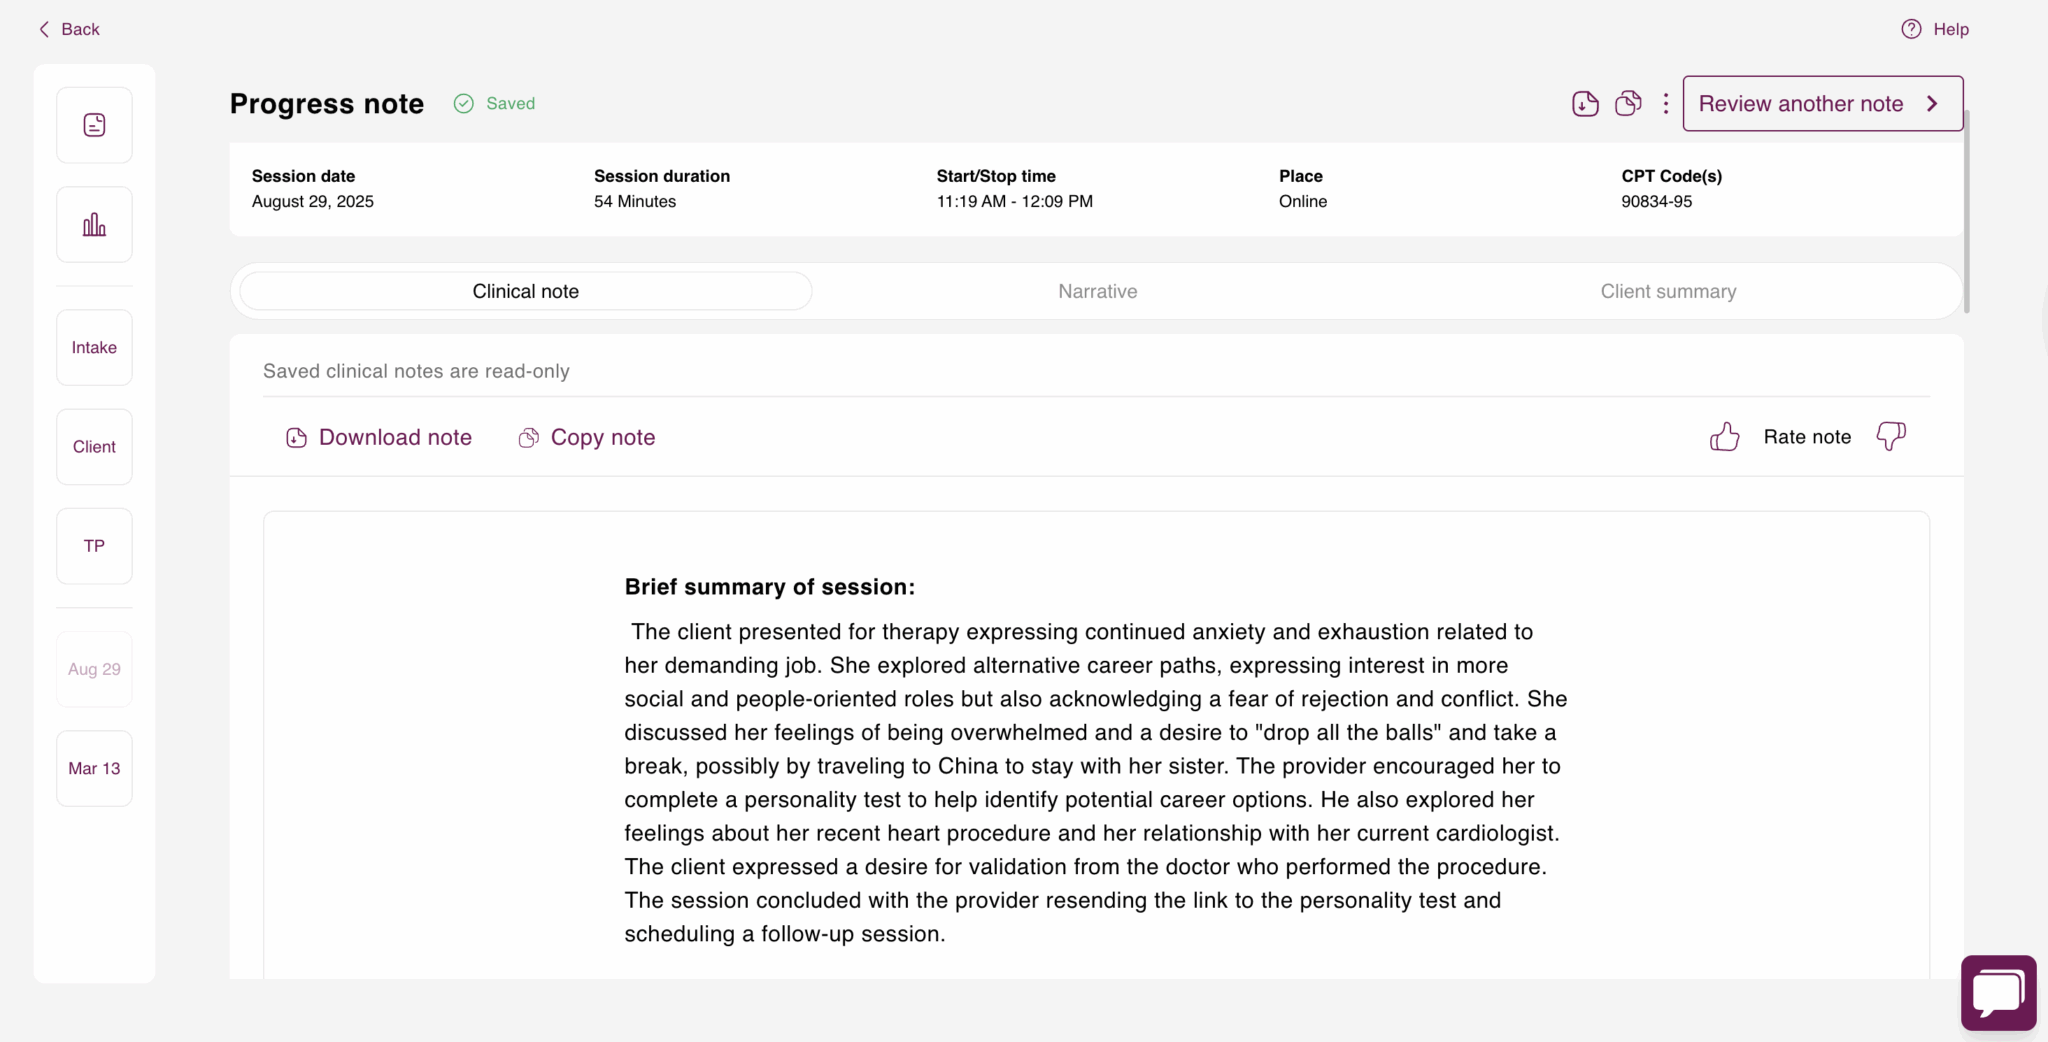This screenshot has height=1042, width=2048.
Task: Open the TP sidebar item
Action: (94, 546)
